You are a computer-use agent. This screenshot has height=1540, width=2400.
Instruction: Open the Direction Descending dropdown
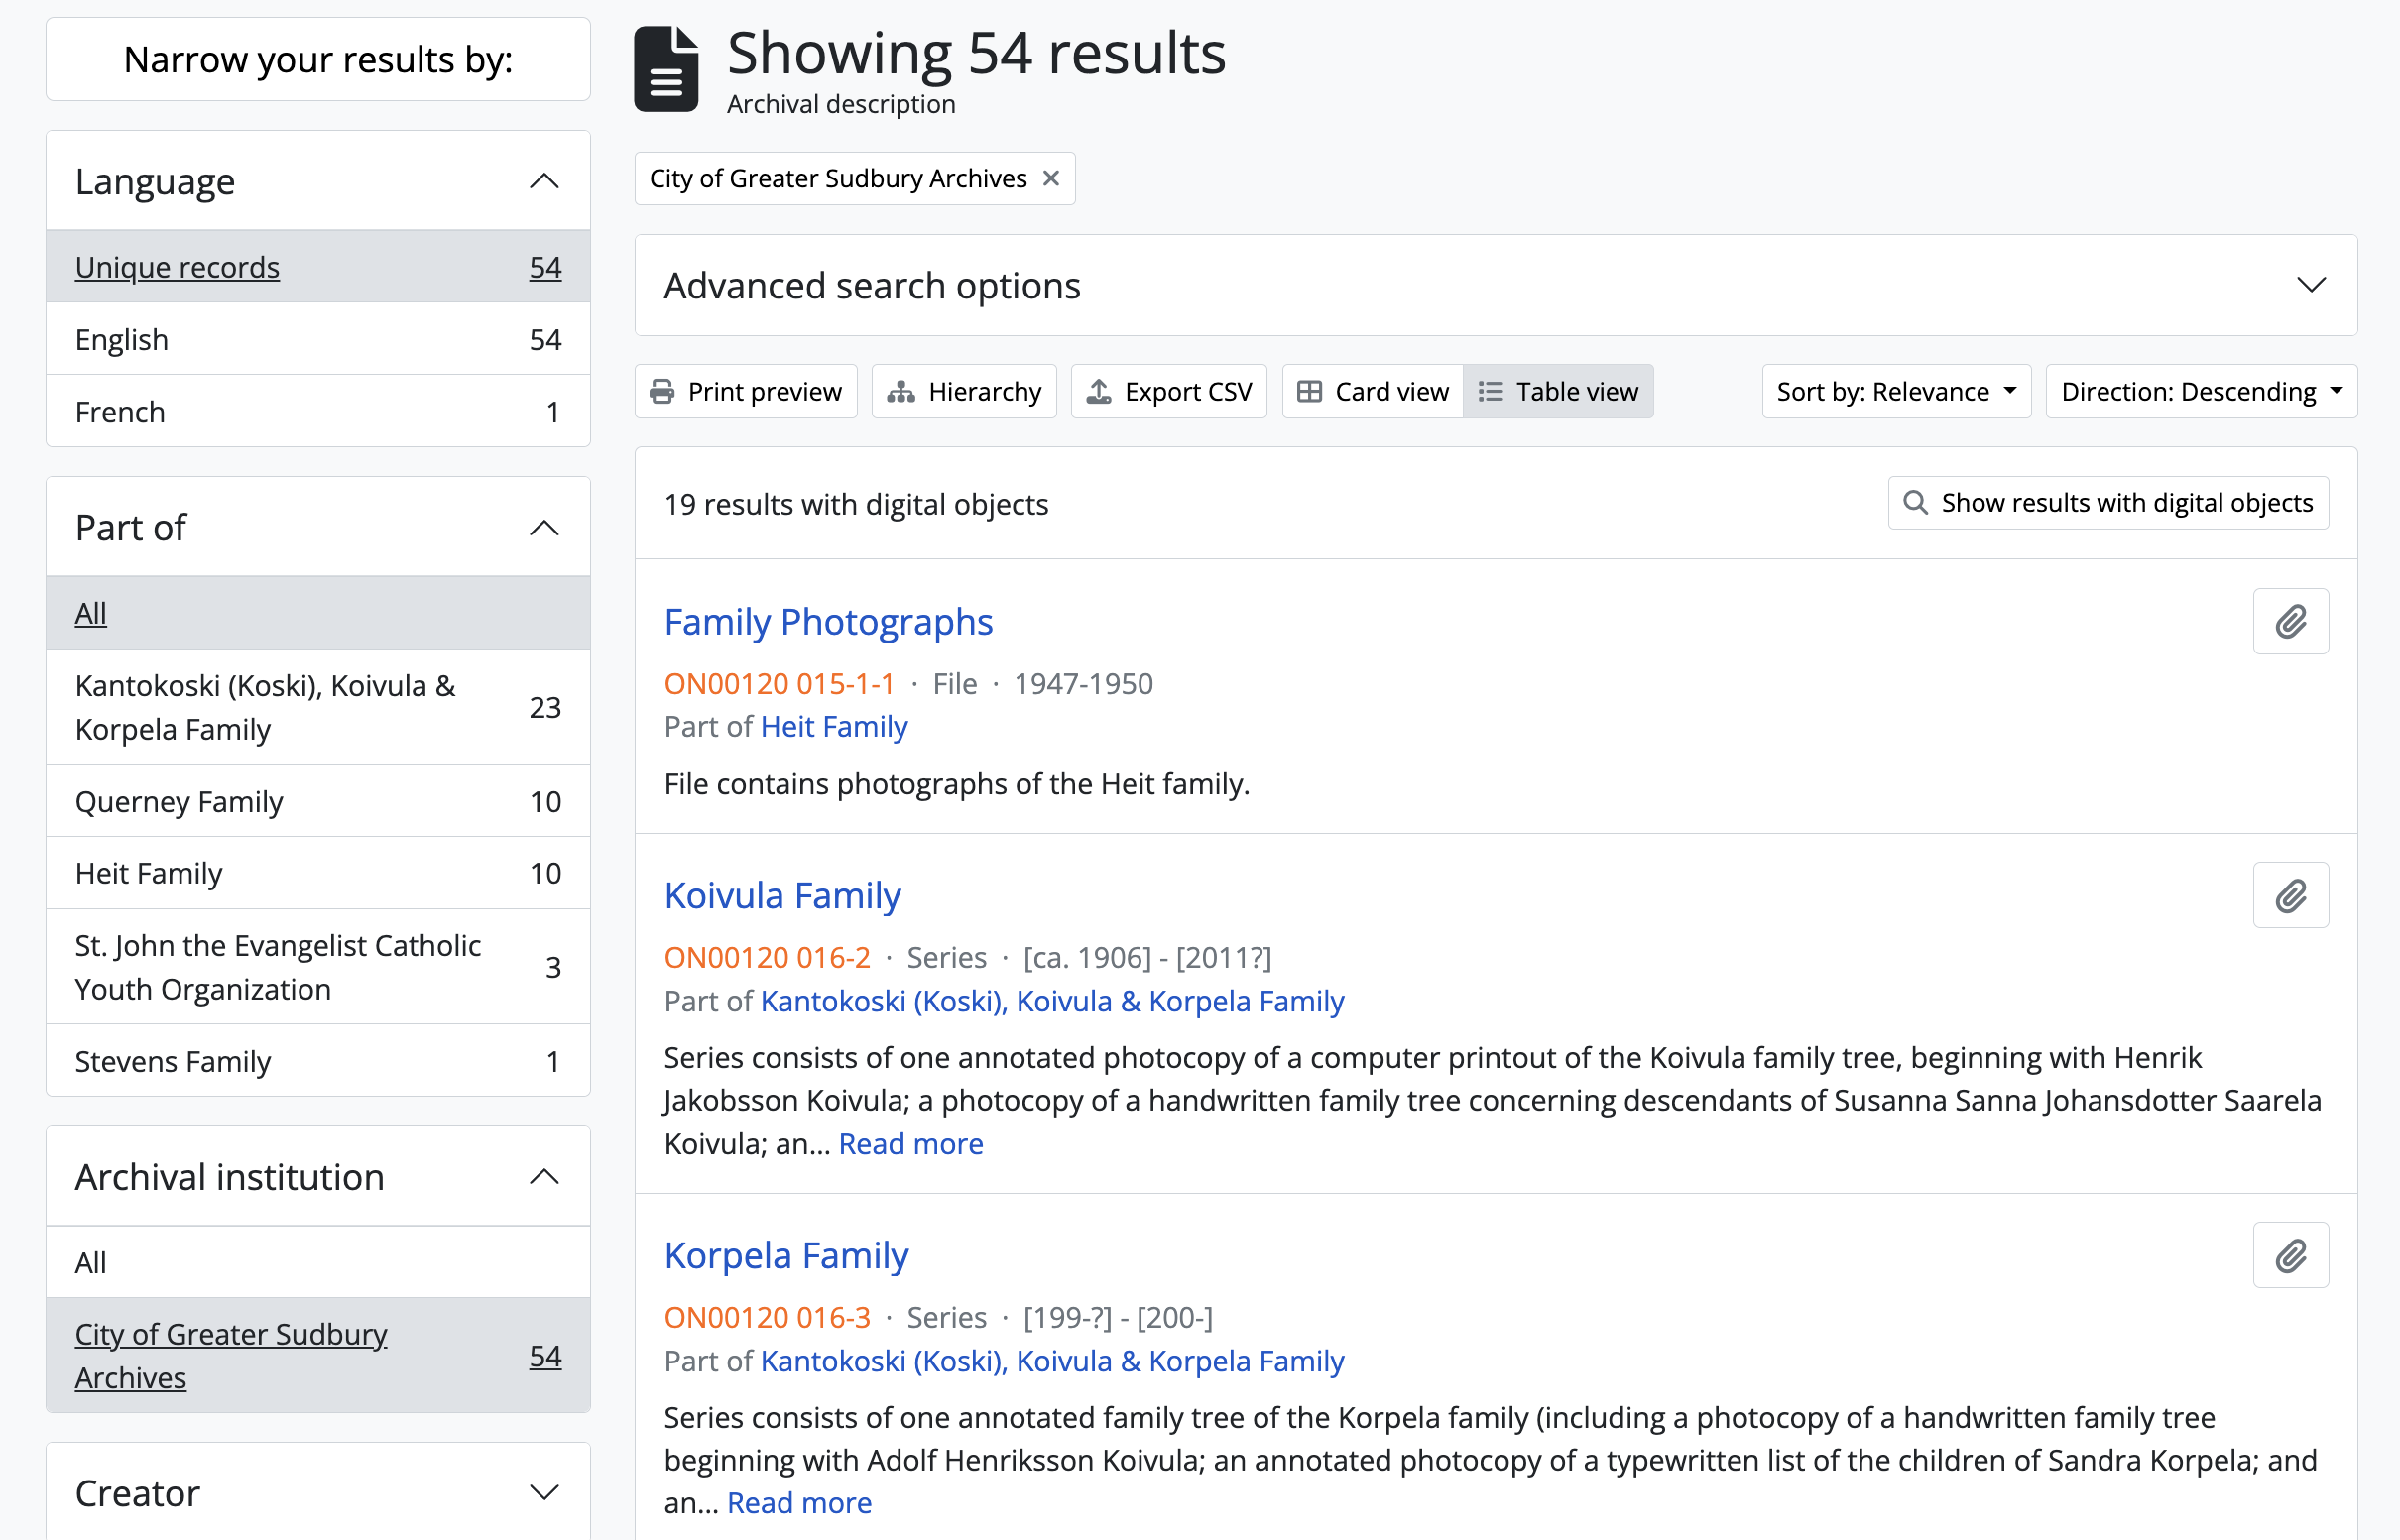coord(2200,391)
